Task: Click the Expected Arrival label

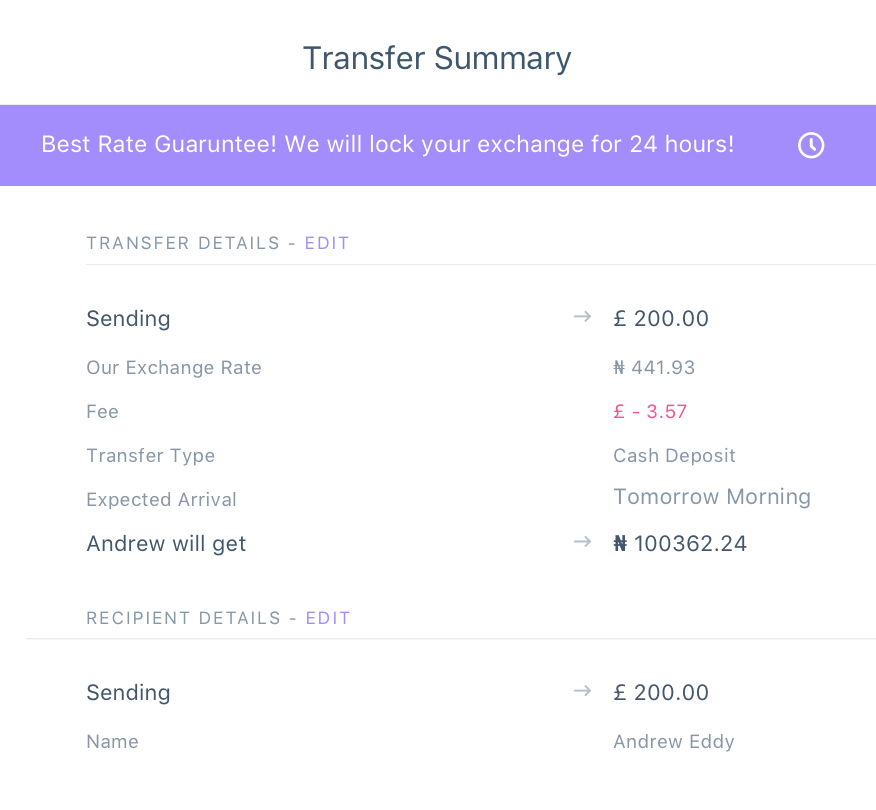Action: click(162, 500)
